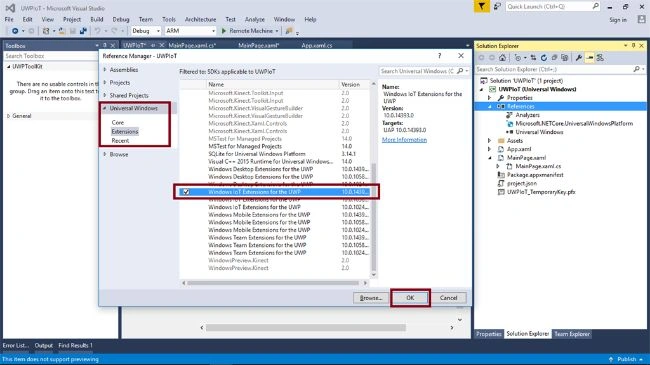Screen dimensions: 650x365
Task: Open Properties wrench icon in Solution Explorer
Action: pos(579,58)
